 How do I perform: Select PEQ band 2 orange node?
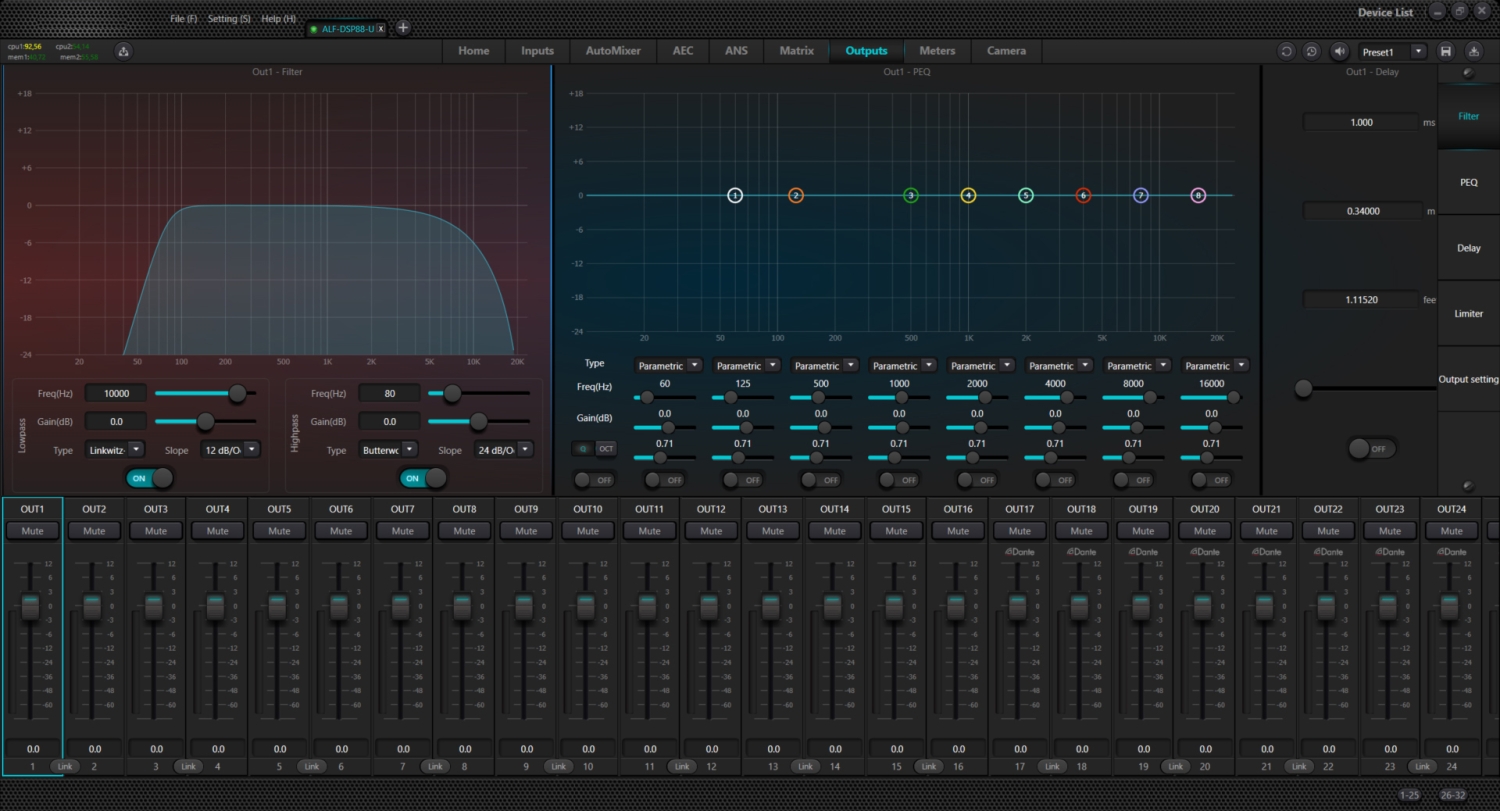coord(796,196)
